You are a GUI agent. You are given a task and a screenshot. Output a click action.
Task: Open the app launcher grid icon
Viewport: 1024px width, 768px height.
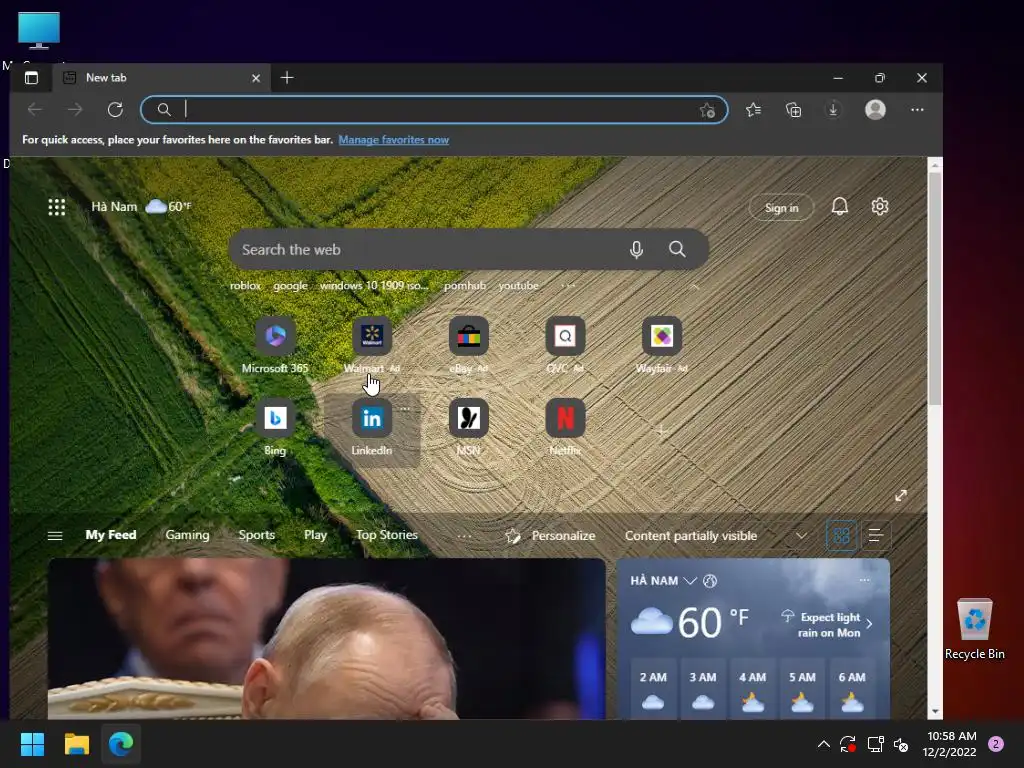pyautogui.click(x=57, y=207)
